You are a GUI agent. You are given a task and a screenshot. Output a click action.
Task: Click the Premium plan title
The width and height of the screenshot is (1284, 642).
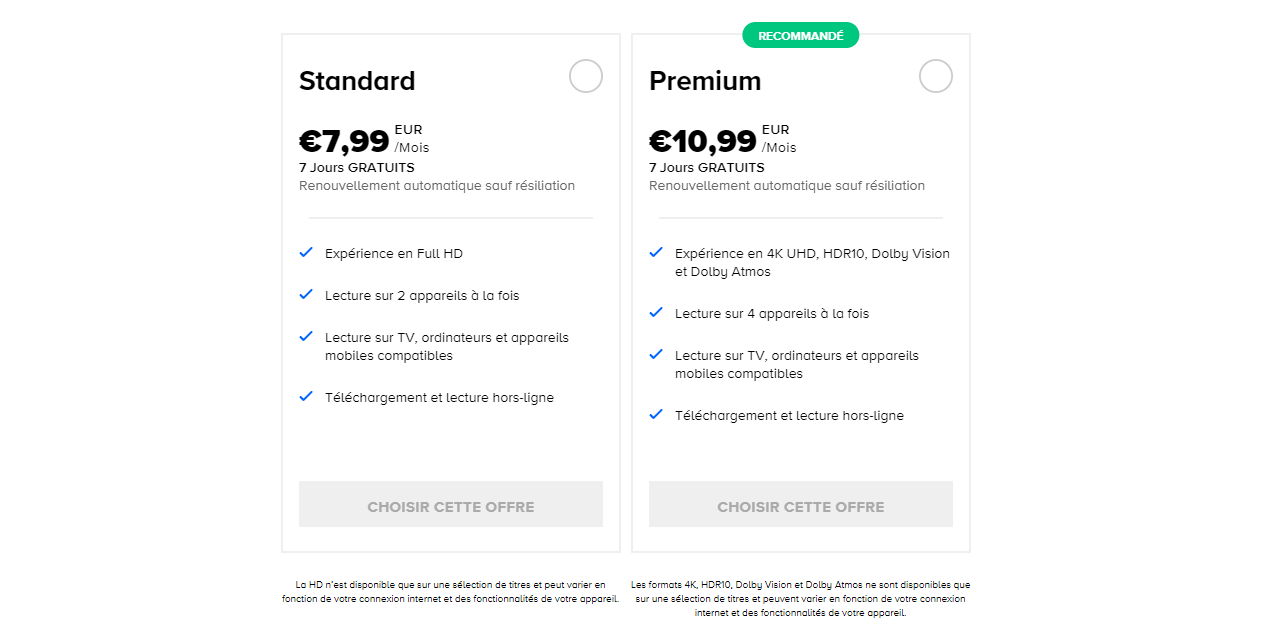705,81
